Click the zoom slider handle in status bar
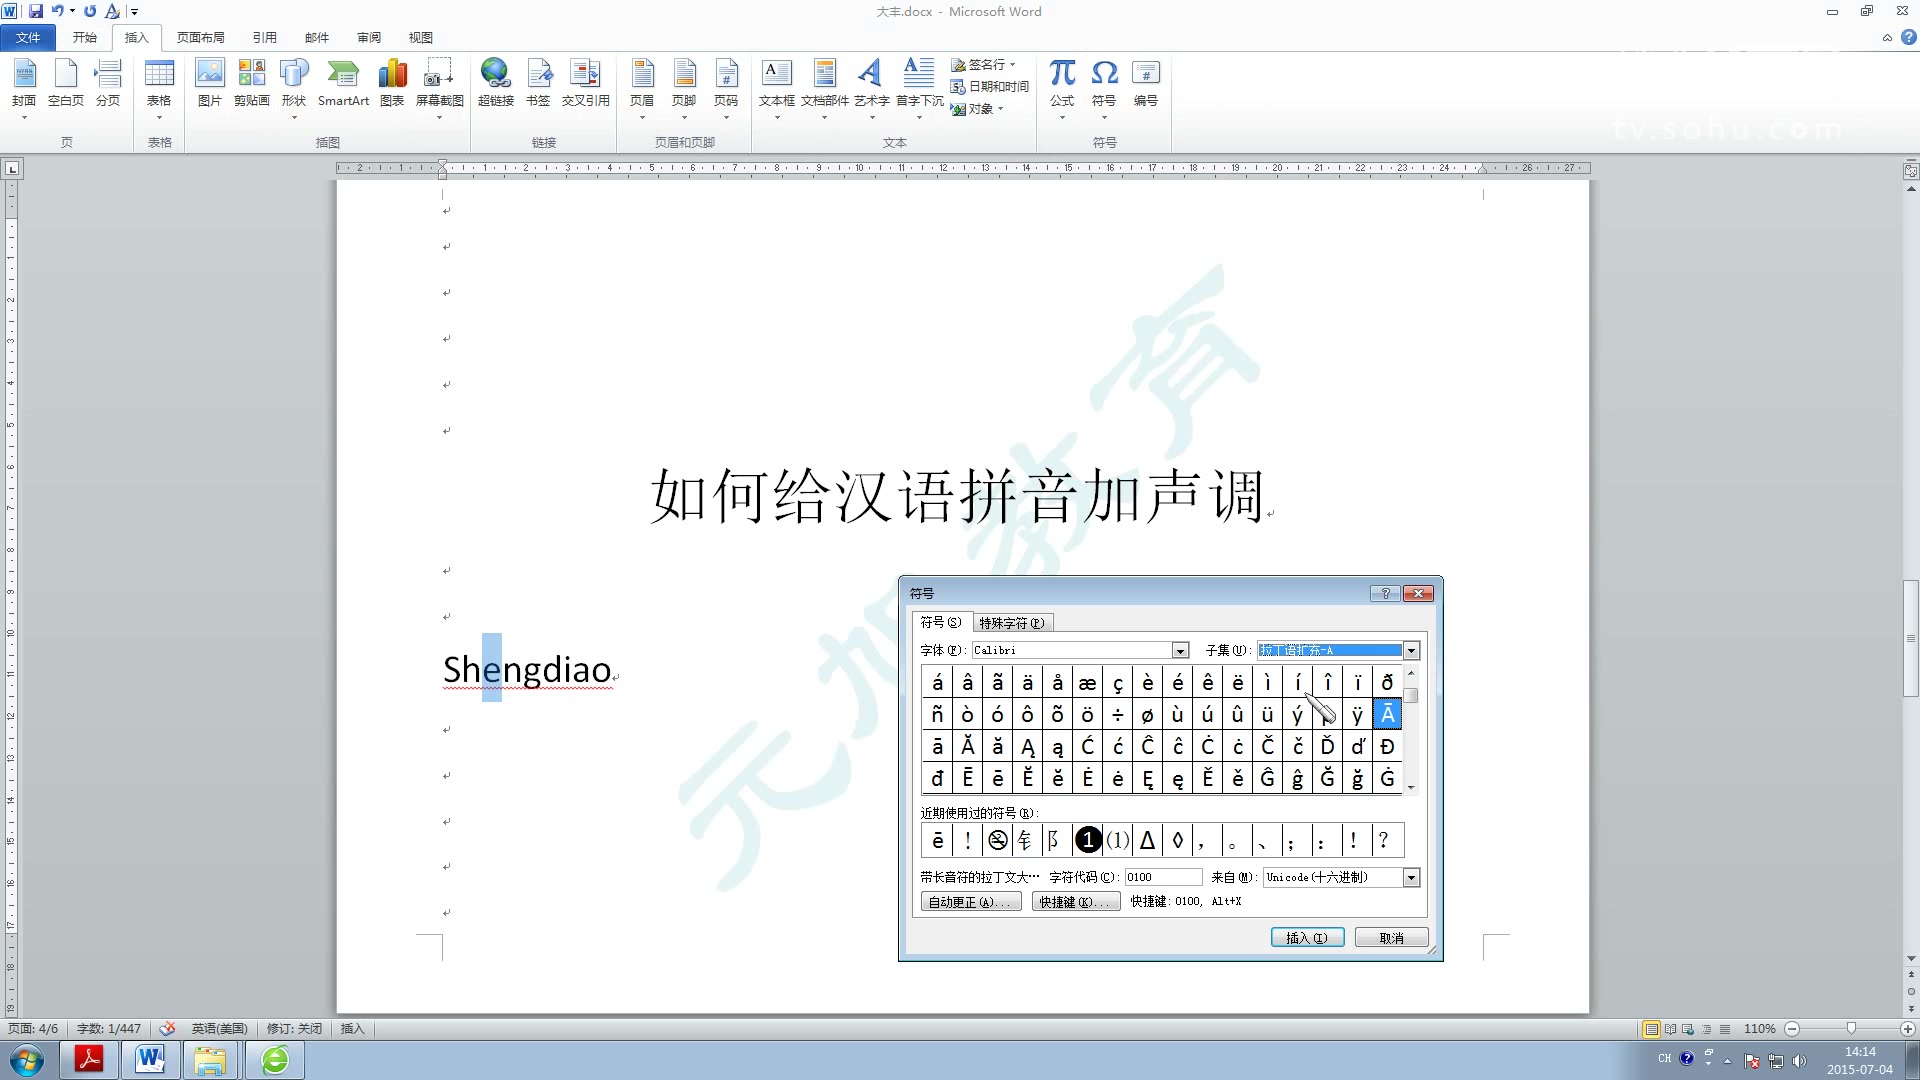 click(1851, 1029)
